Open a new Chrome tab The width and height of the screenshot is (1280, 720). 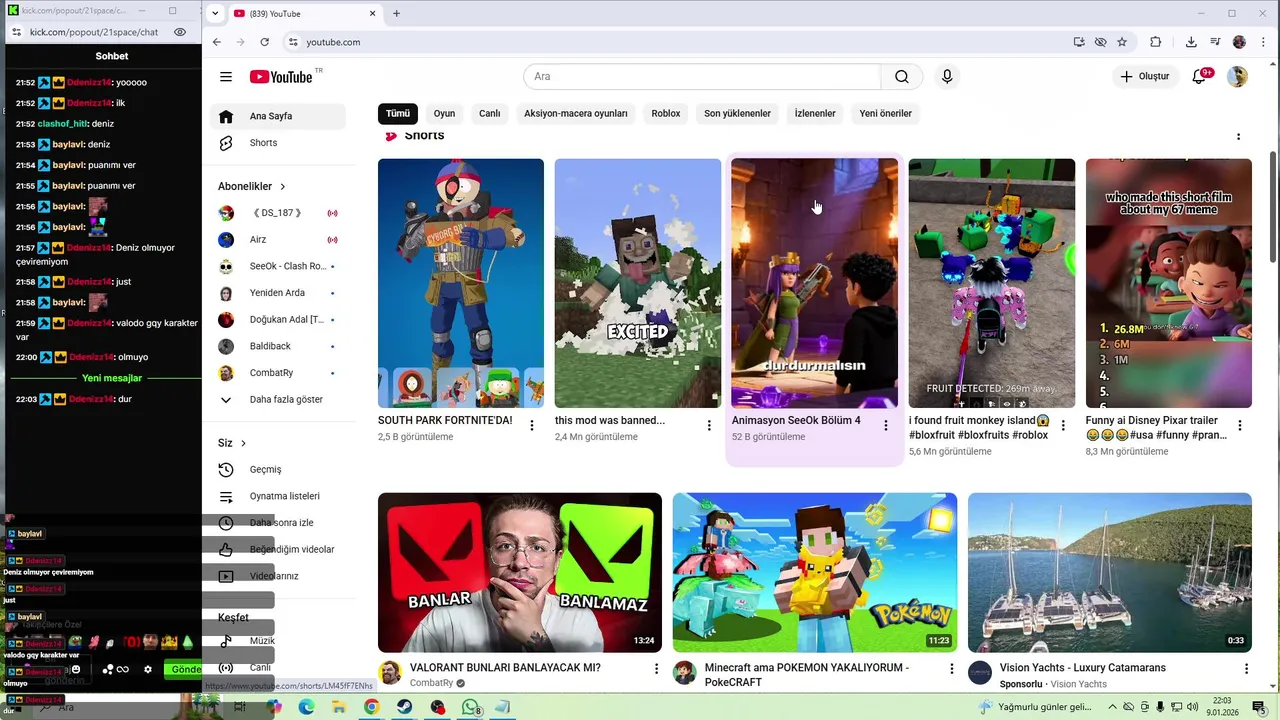pos(397,14)
